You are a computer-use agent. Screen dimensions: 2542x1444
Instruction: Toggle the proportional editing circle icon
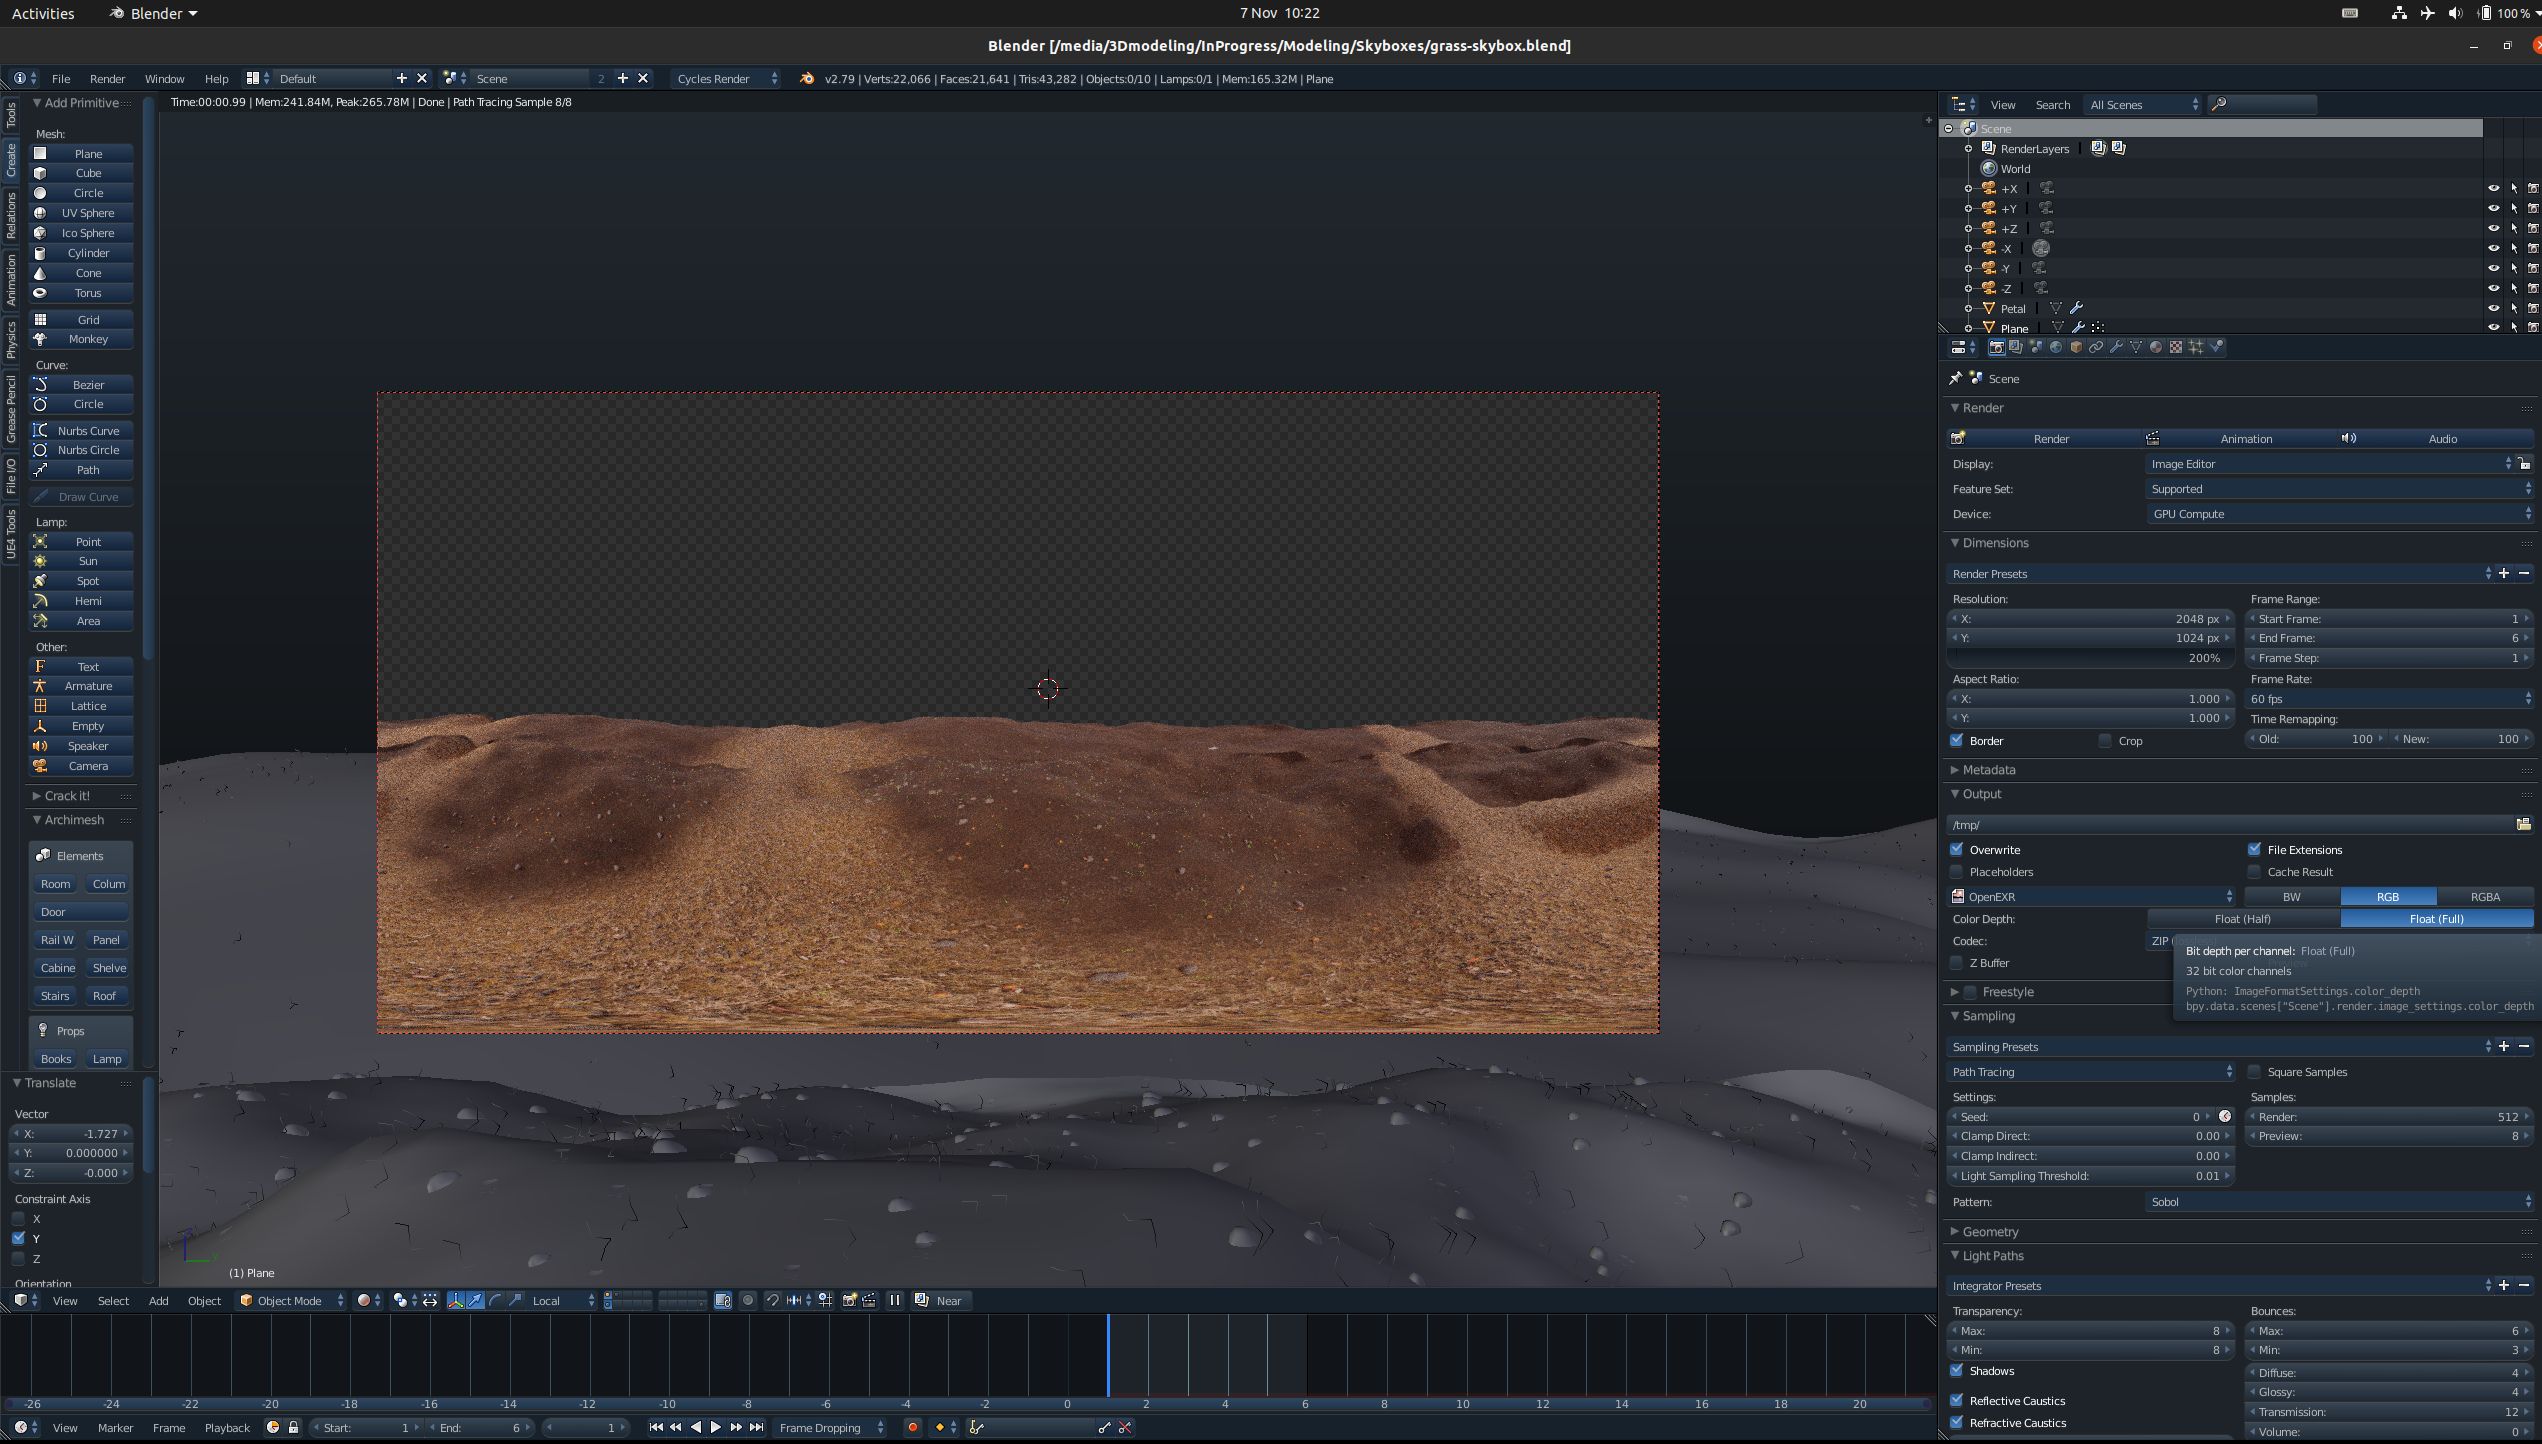[x=748, y=1300]
